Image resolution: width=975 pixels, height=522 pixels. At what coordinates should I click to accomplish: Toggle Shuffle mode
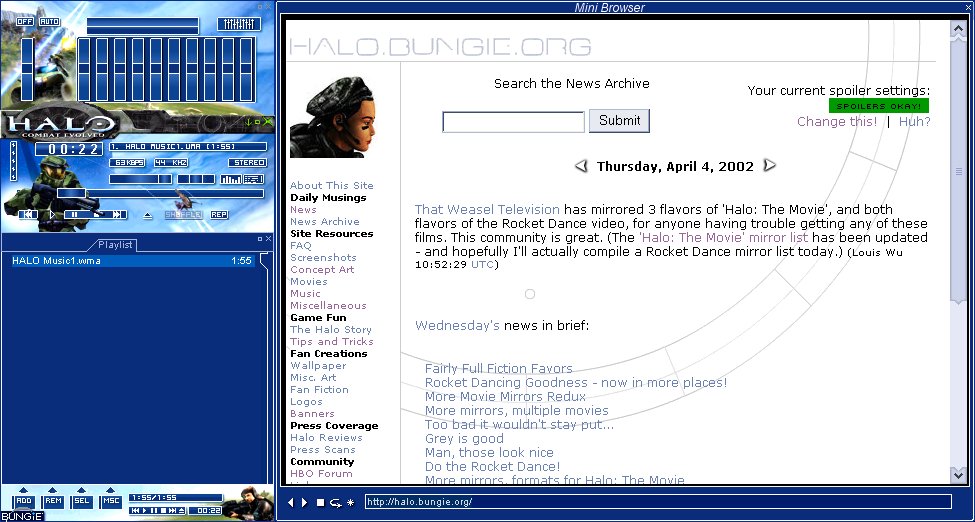183,215
